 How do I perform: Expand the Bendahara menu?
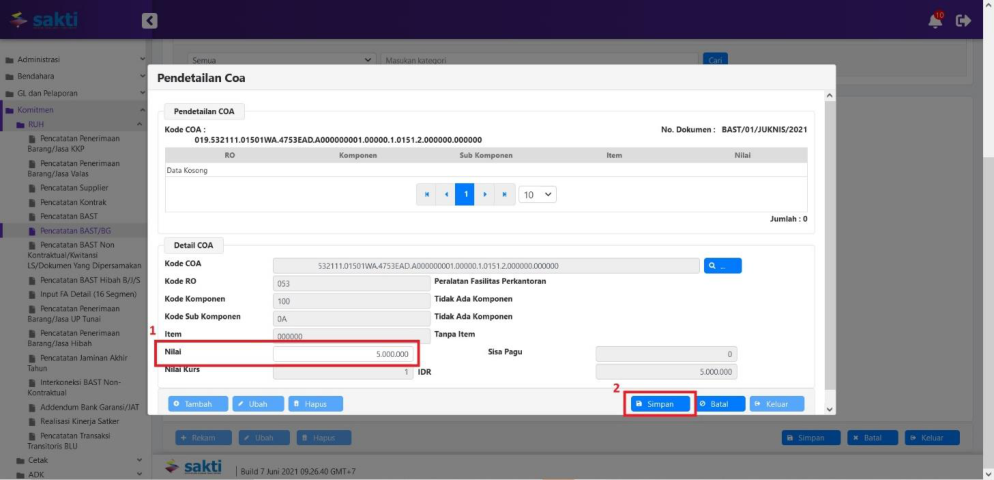point(75,76)
